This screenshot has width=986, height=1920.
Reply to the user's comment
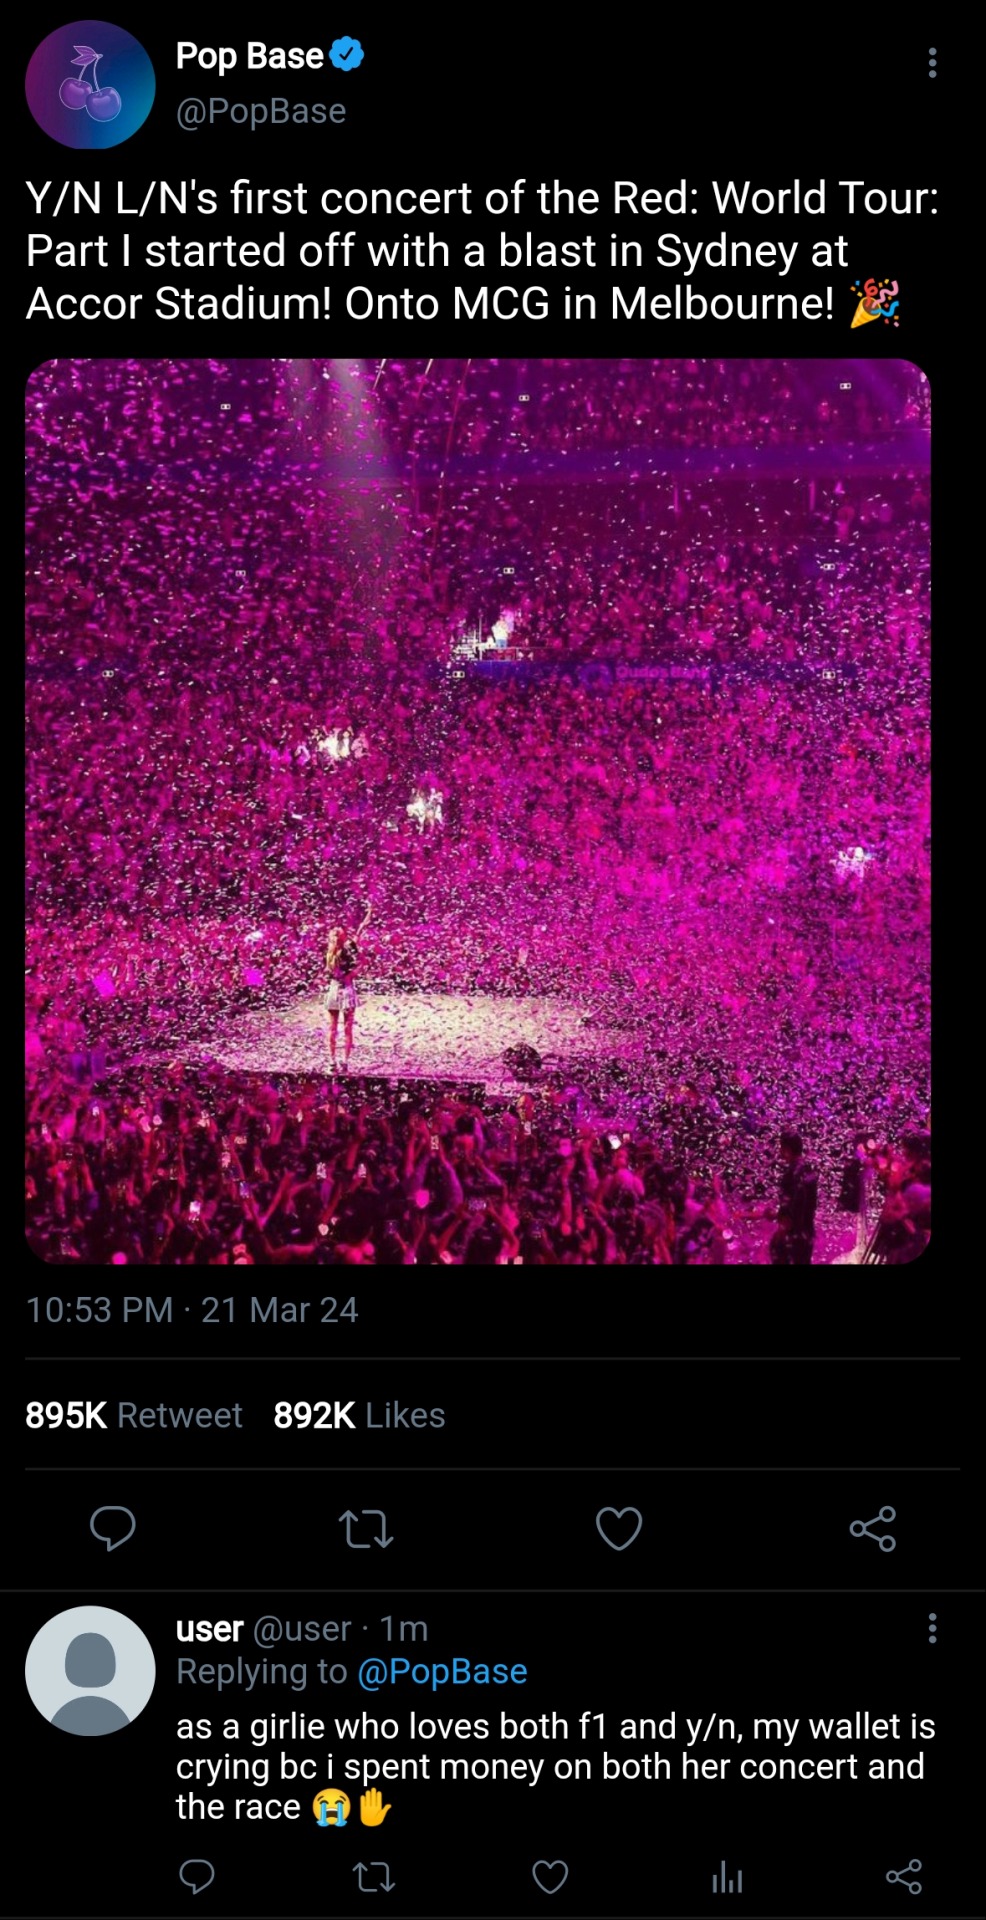point(197,1877)
